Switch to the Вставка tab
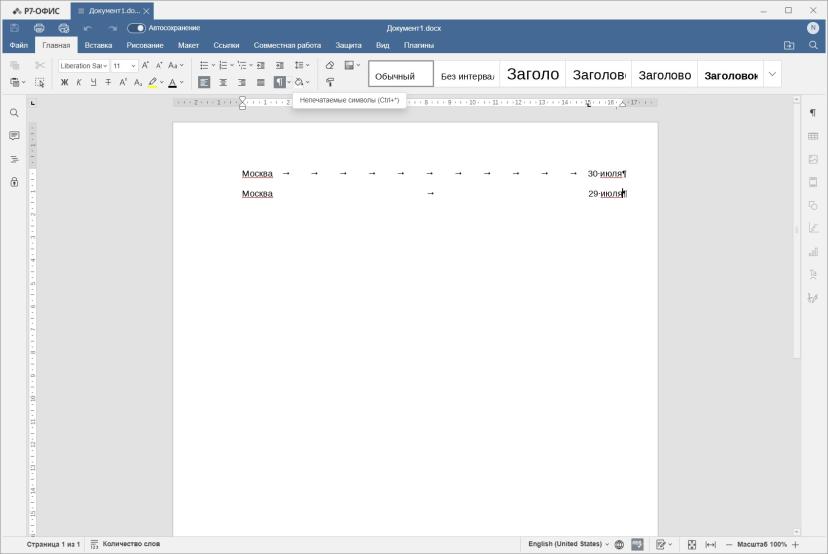This screenshot has height=554, width=828. click(x=98, y=45)
